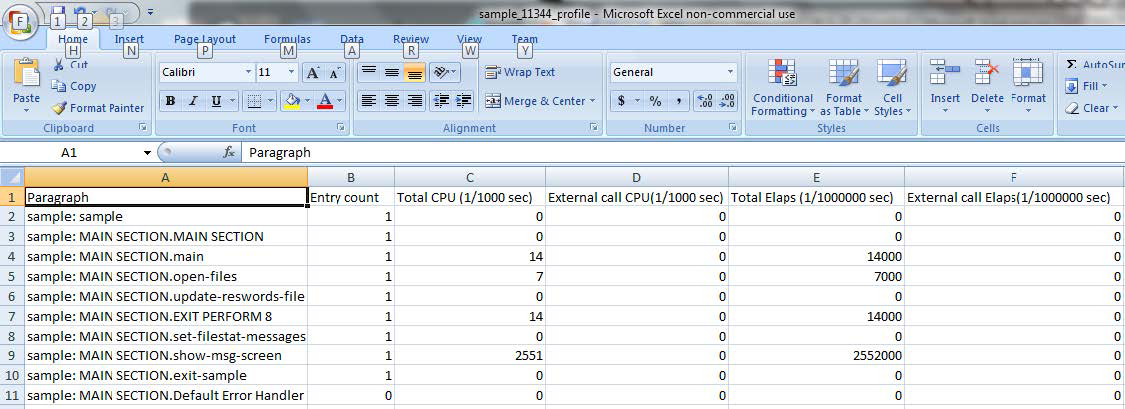This screenshot has height=409, width=1125.
Task: Insert cells button
Action: coord(945,86)
